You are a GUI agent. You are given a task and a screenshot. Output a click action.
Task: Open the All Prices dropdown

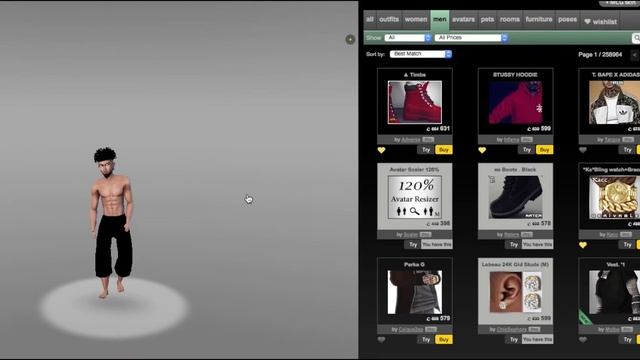471,38
